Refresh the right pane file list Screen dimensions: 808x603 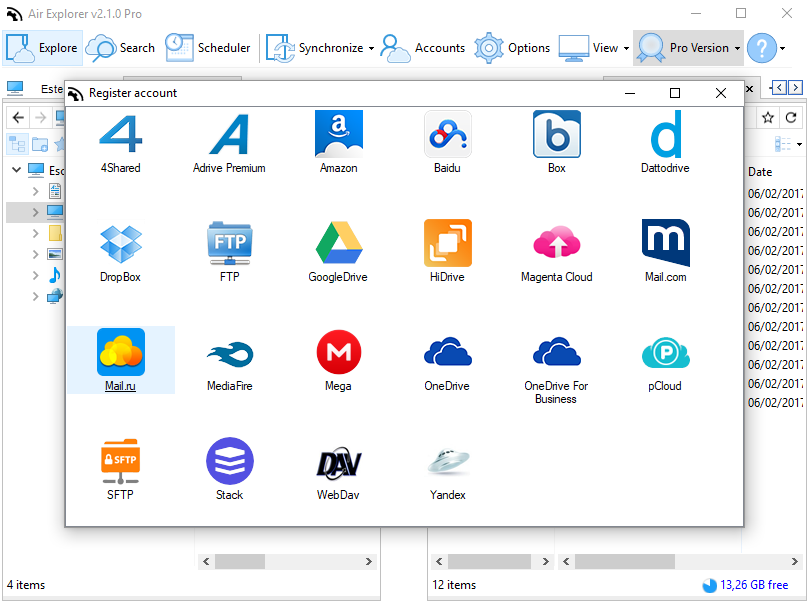coord(790,118)
